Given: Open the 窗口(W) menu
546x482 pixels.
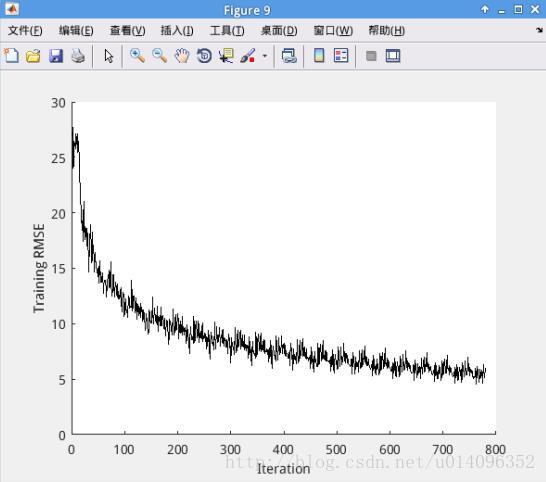Looking at the screenshot, I should [333, 31].
